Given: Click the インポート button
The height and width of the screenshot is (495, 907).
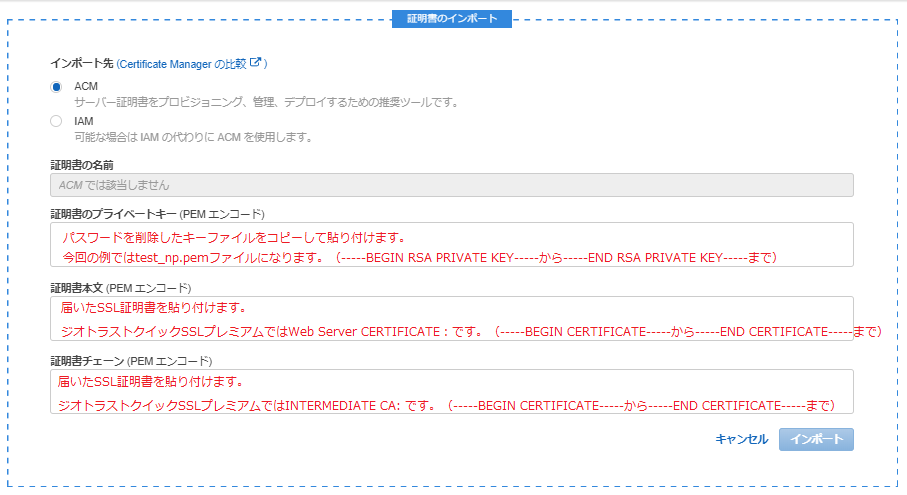Looking at the screenshot, I should click(816, 439).
